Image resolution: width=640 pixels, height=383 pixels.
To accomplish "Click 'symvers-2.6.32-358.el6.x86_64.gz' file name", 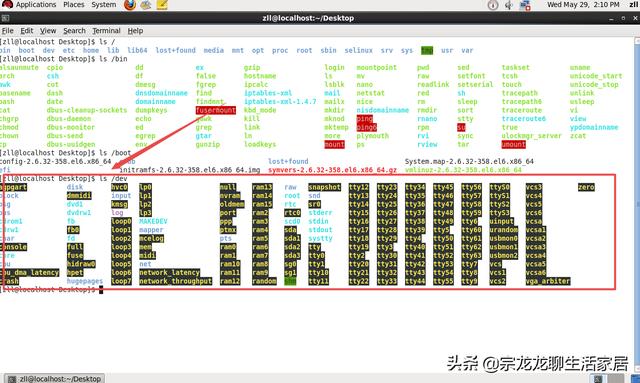I will (x=332, y=170).
